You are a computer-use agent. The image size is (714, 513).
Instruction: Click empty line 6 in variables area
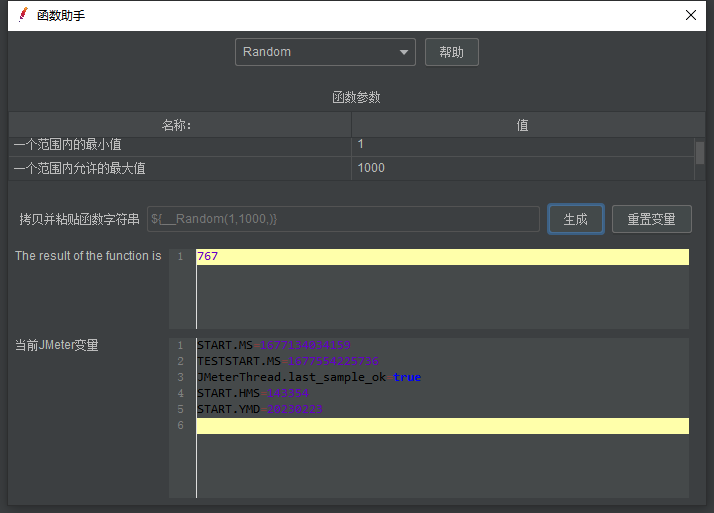pos(442,426)
